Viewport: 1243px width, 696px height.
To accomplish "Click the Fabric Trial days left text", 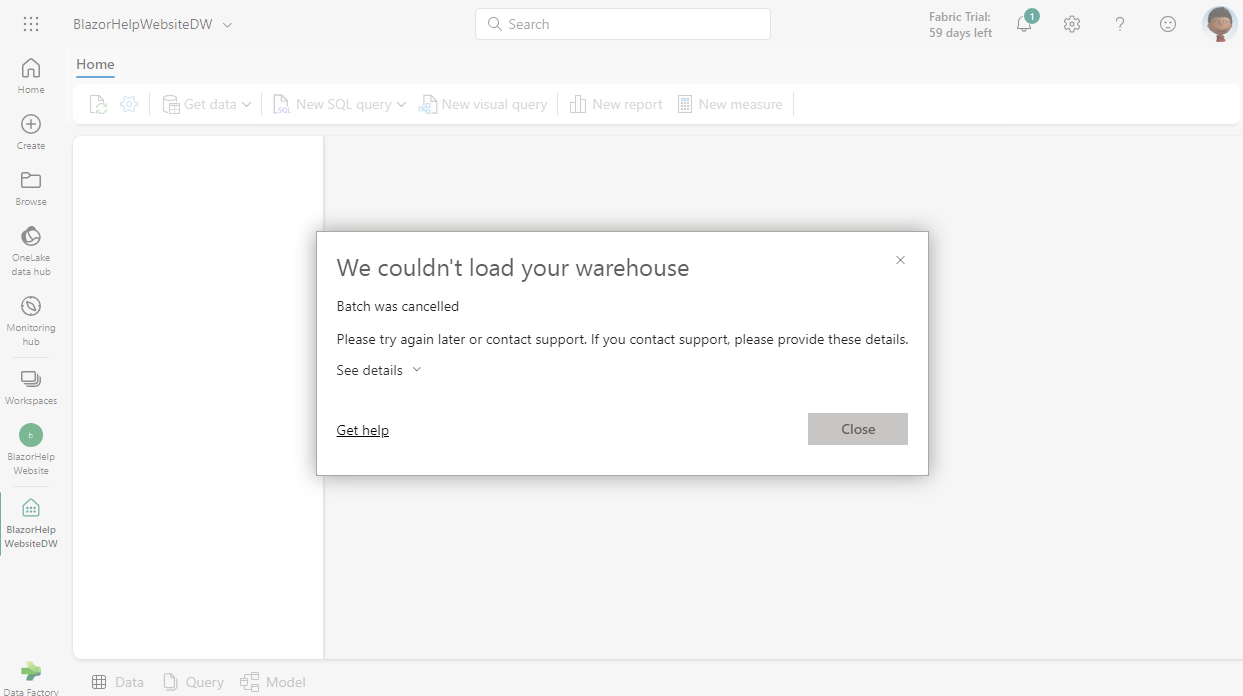I will [960, 25].
